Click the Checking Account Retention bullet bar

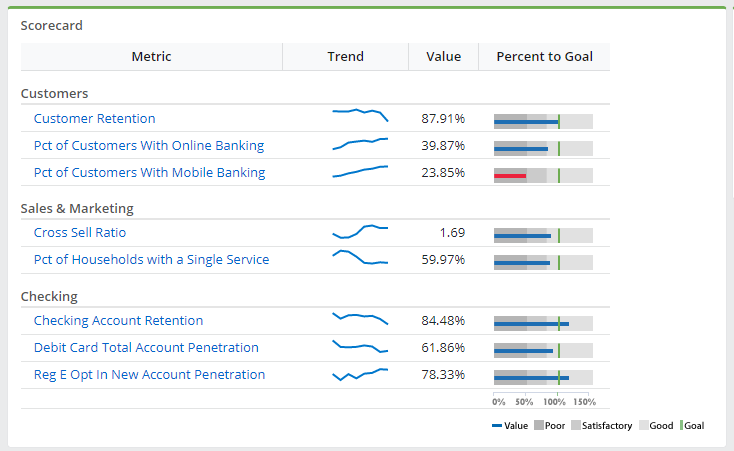[543, 324]
